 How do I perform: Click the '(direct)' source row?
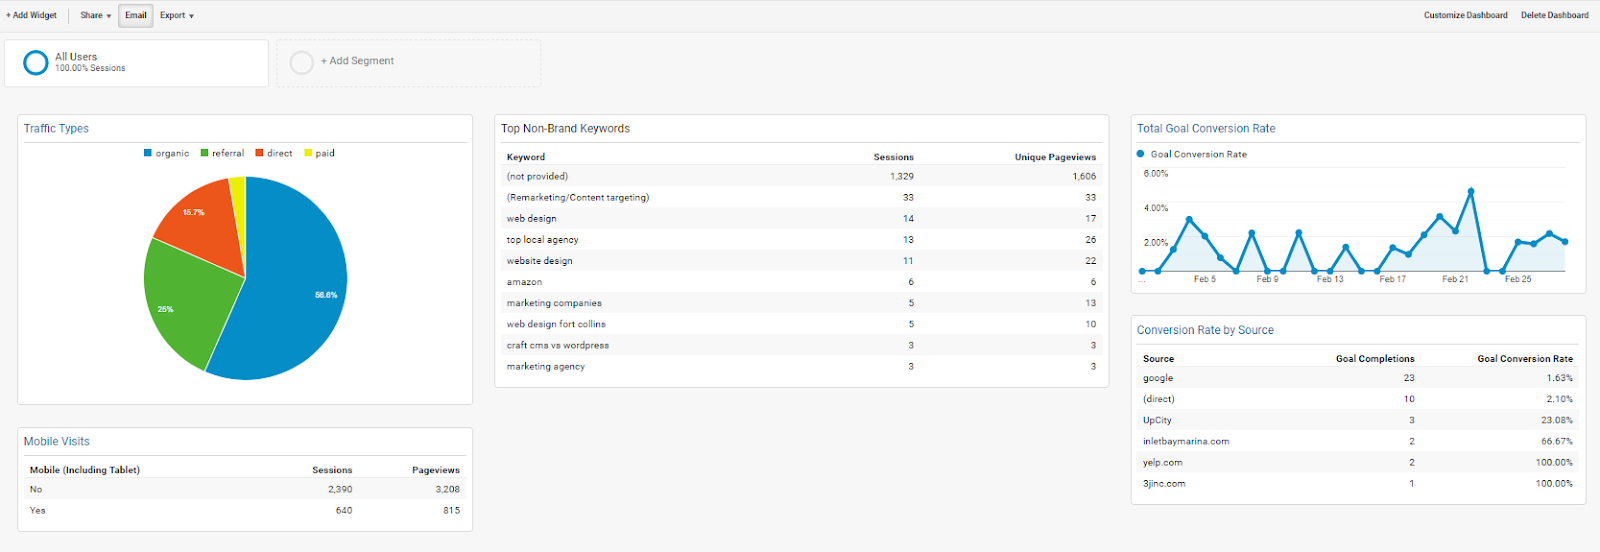pos(1358,399)
